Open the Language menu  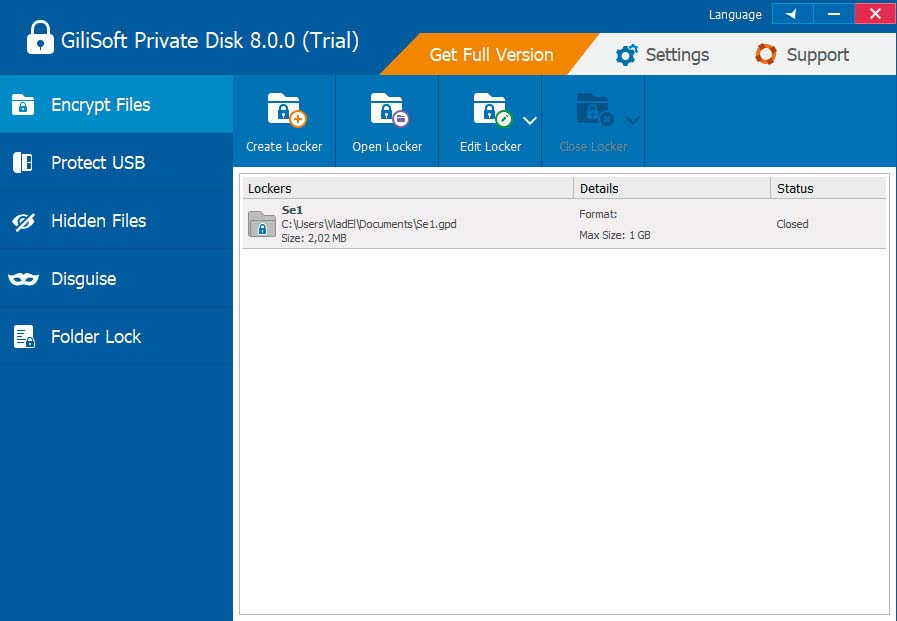735,15
